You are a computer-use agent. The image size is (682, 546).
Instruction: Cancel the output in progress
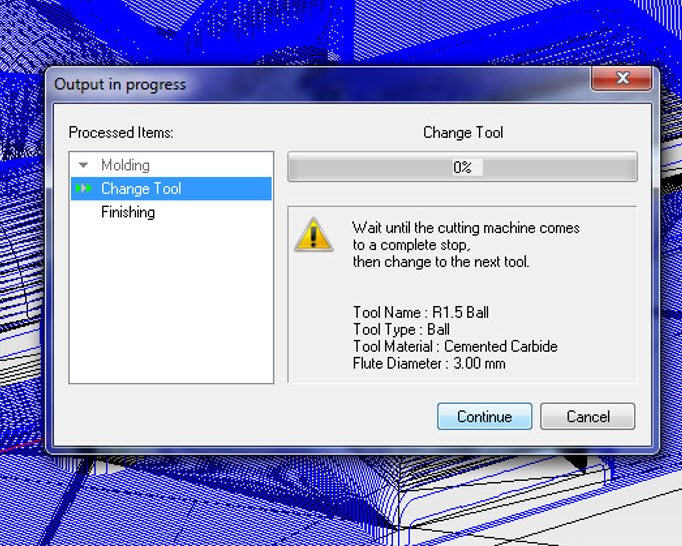(588, 416)
